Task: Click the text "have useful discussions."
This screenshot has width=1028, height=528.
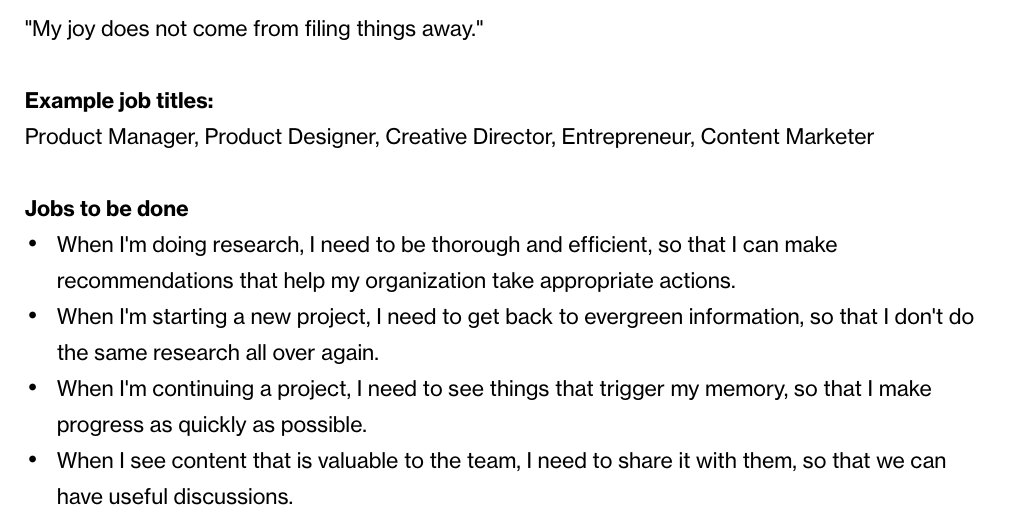Action: point(175,497)
